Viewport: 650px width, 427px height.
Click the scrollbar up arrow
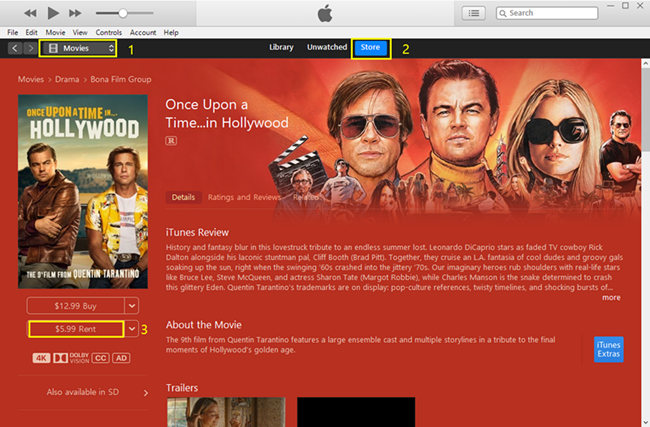point(646,63)
